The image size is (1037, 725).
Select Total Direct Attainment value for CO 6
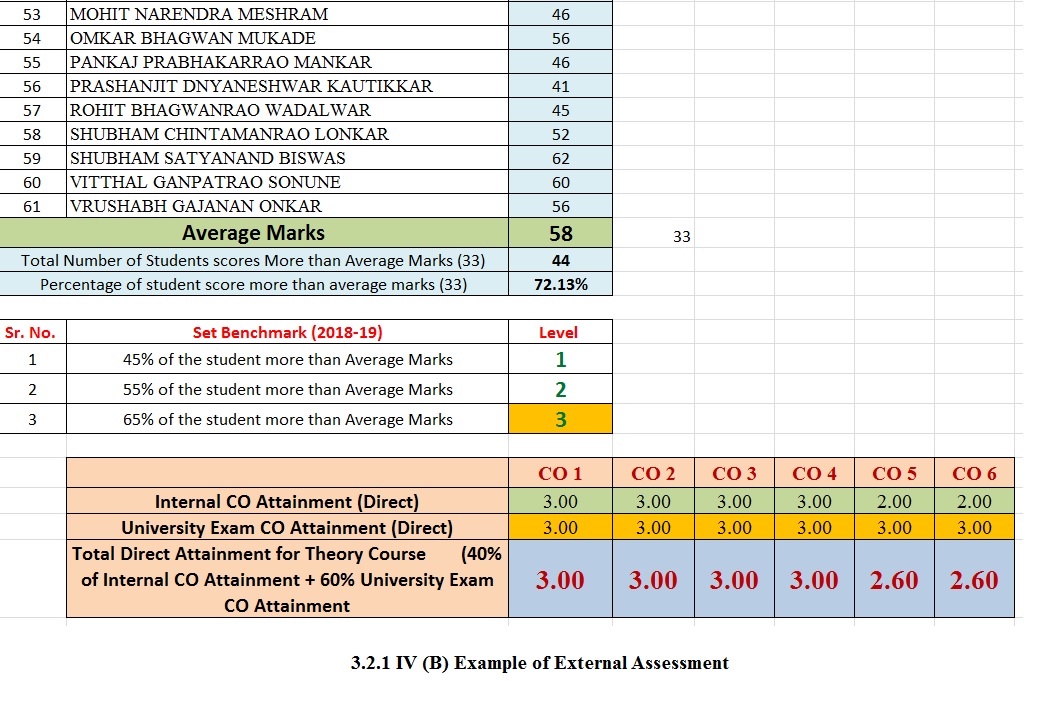coord(974,580)
